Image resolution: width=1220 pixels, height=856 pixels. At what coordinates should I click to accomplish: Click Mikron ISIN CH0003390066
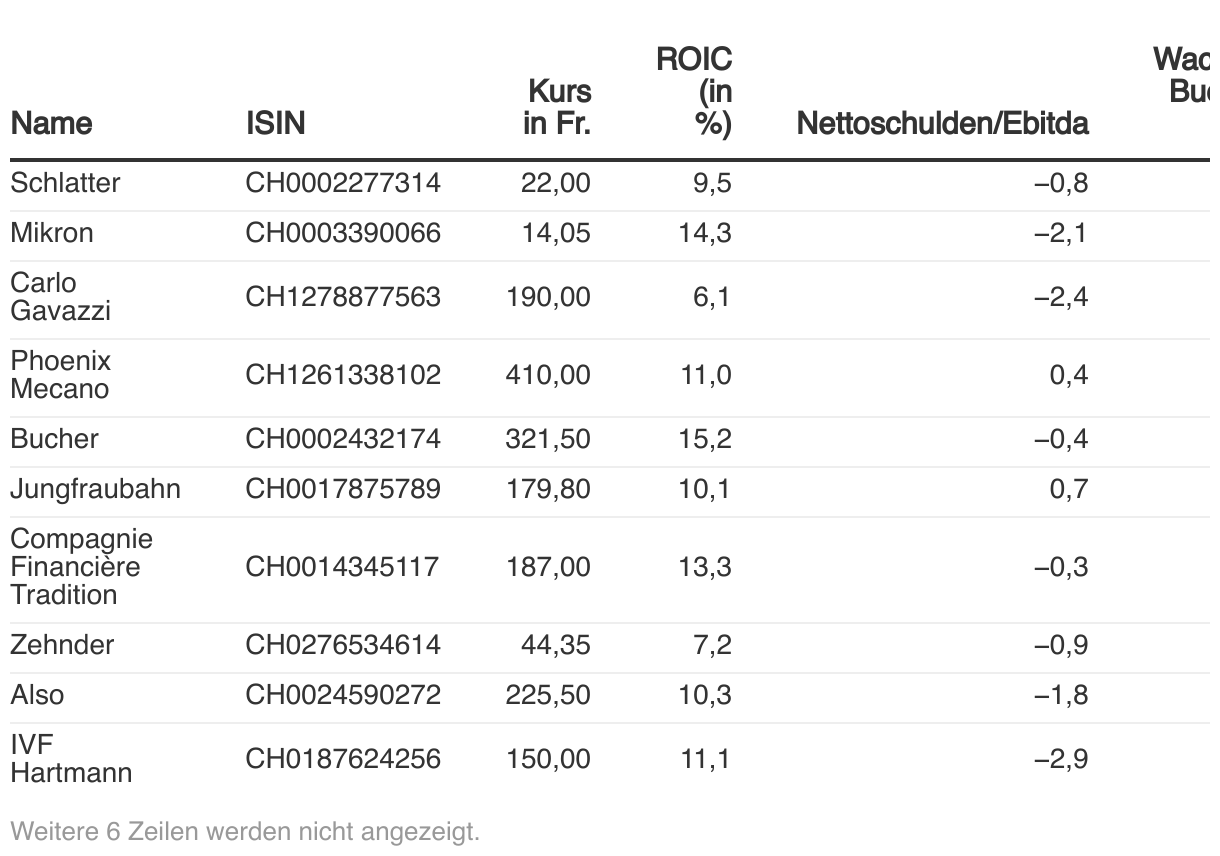pyautogui.click(x=343, y=233)
